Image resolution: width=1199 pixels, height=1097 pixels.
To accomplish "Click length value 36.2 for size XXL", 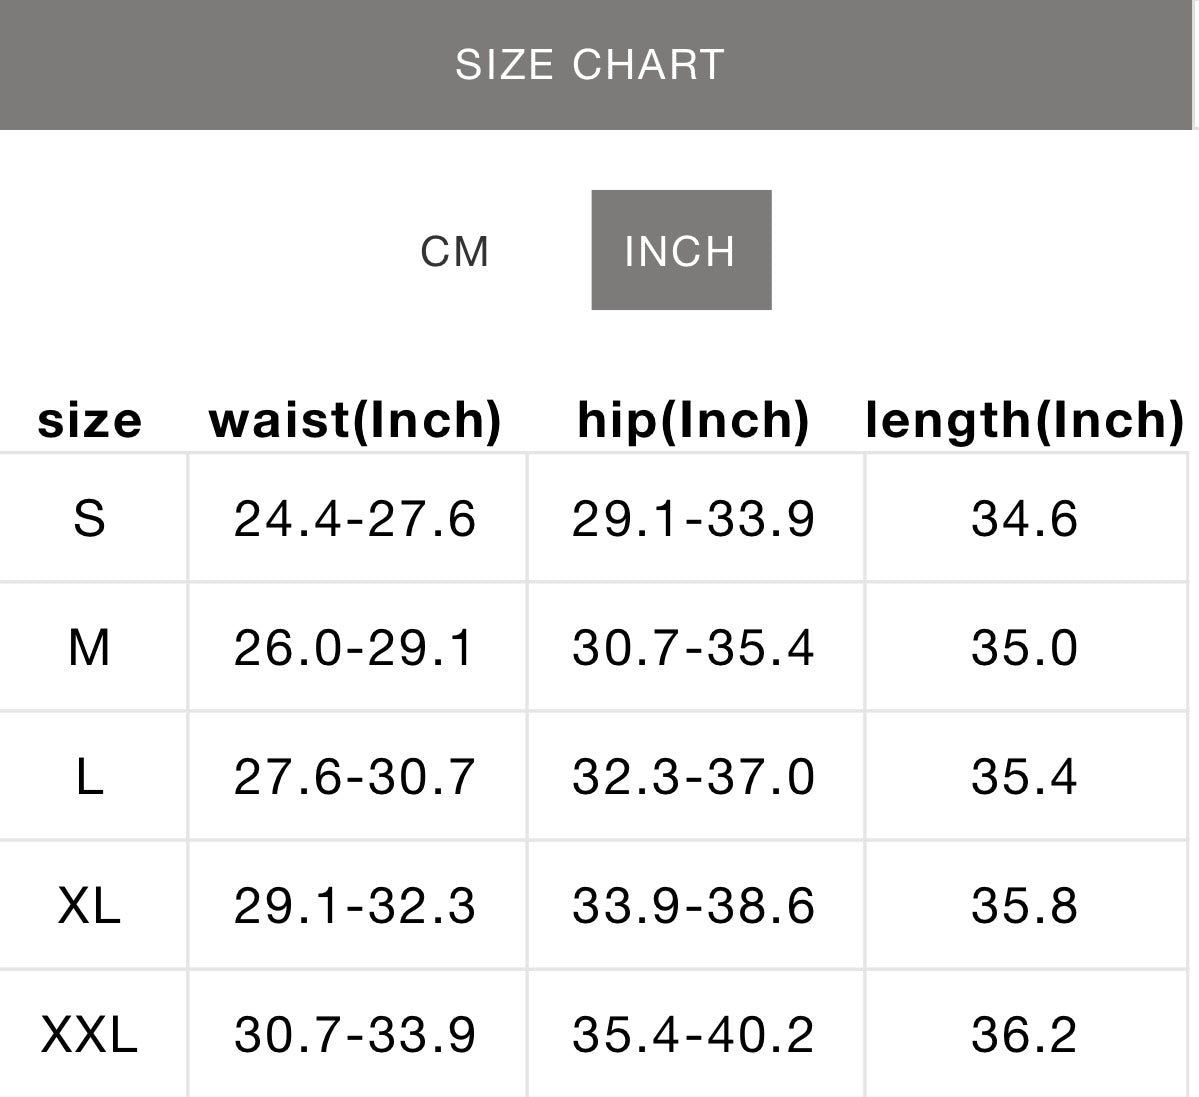I will click(x=1025, y=1035).
